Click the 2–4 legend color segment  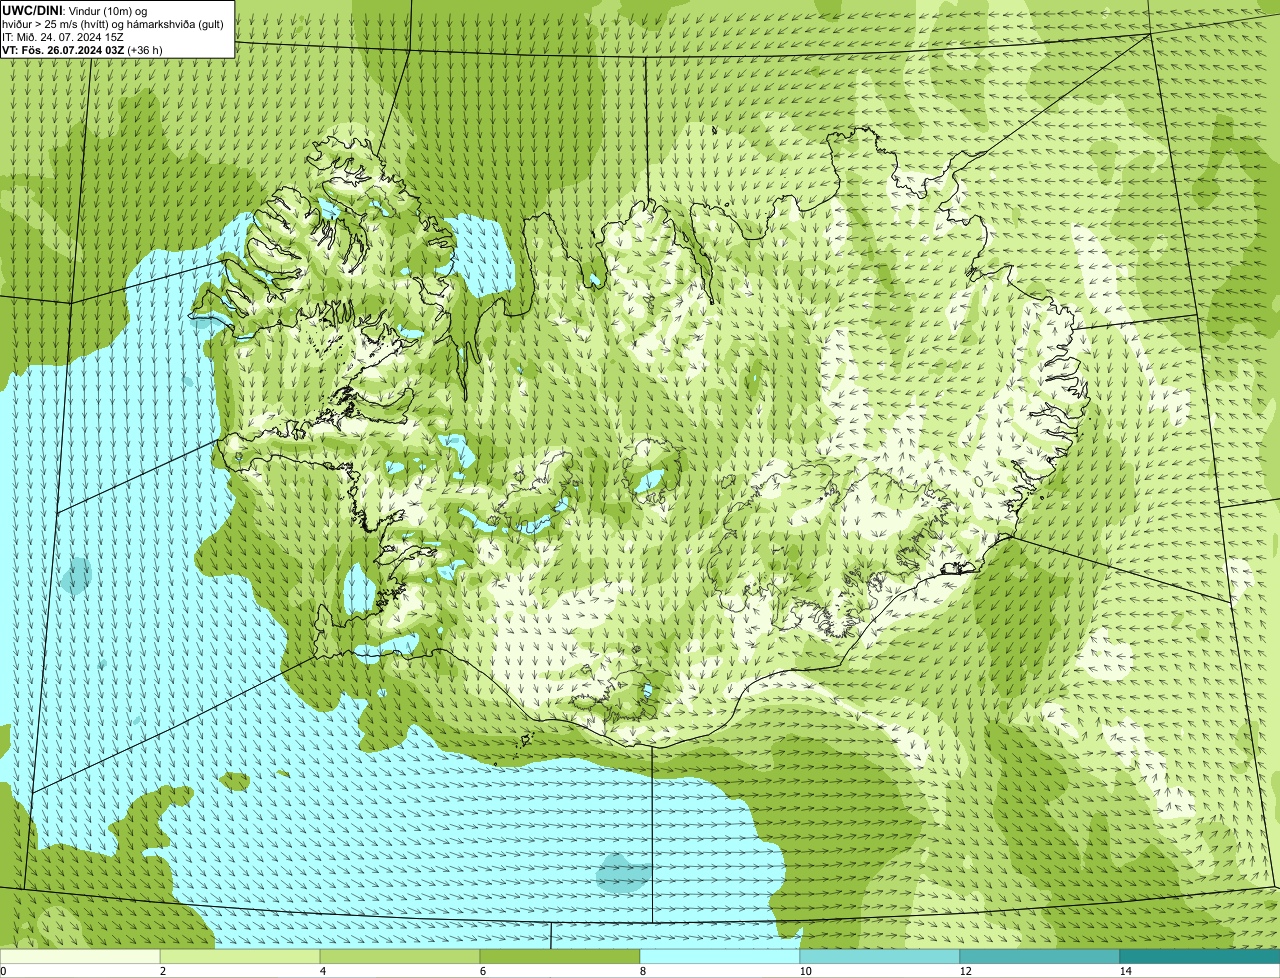coord(241,957)
